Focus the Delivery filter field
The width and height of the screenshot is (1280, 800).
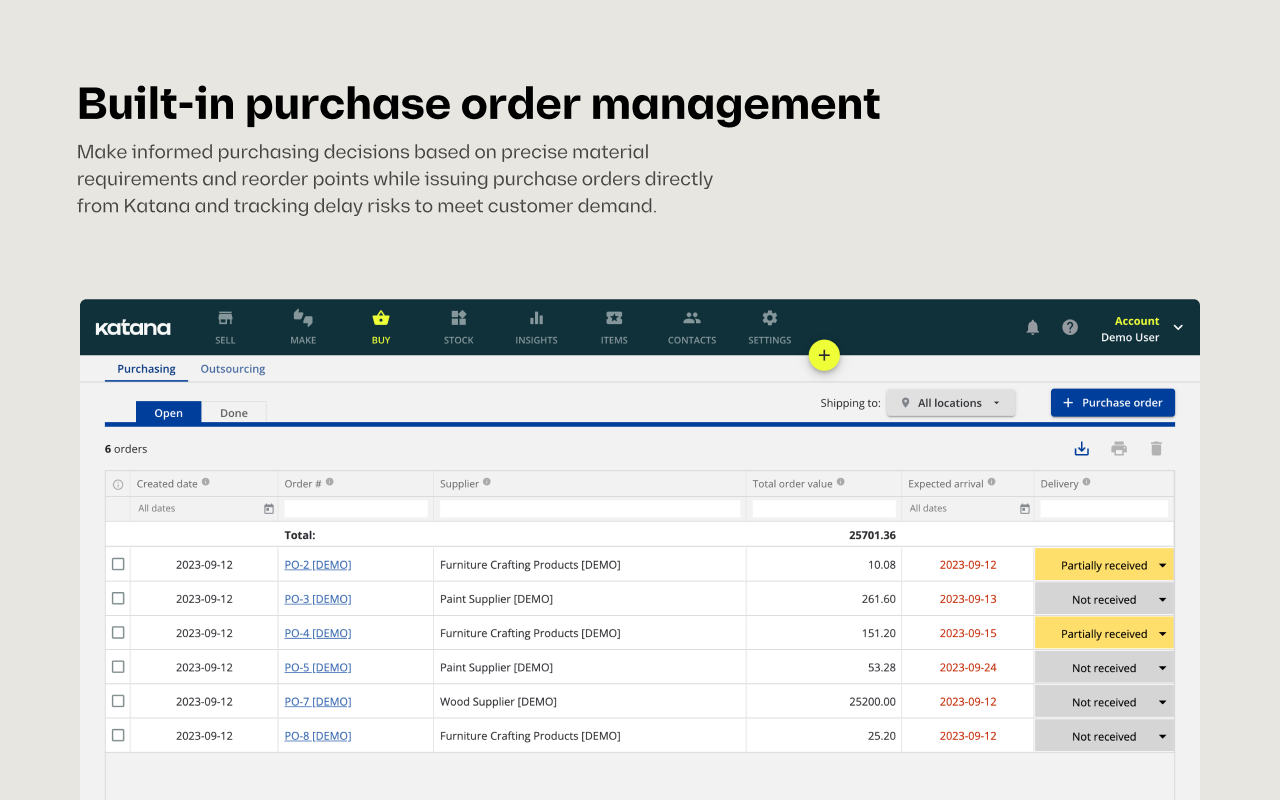pyautogui.click(x=1104, y=509)
